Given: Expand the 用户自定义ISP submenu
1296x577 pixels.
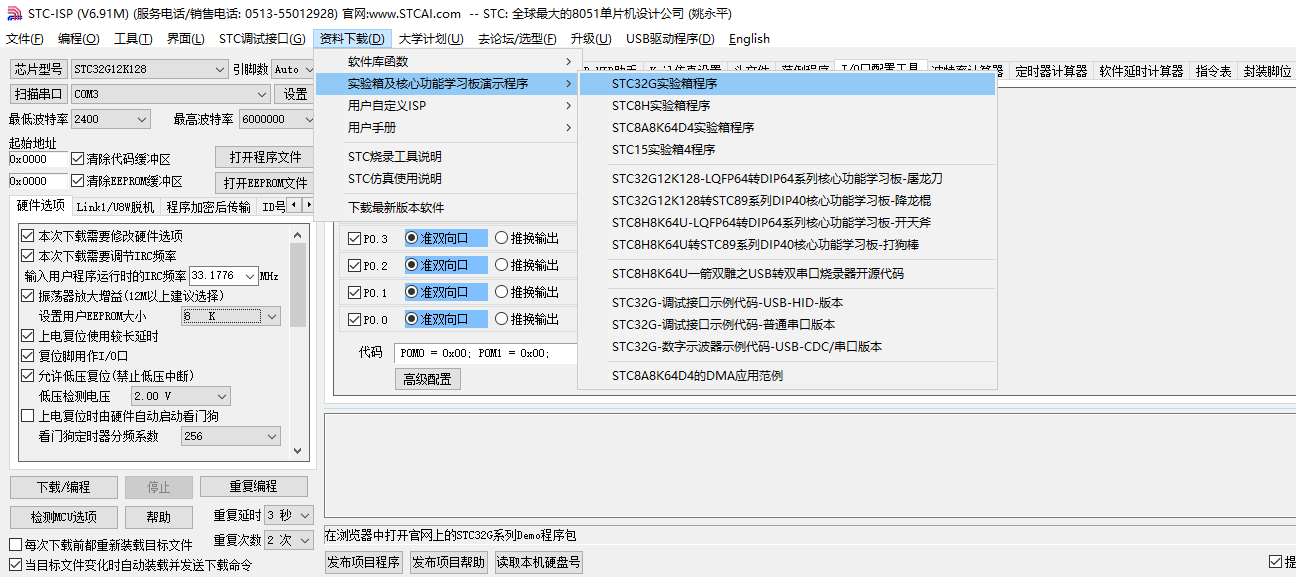Looking at the screenshot, I should (446, 106).
